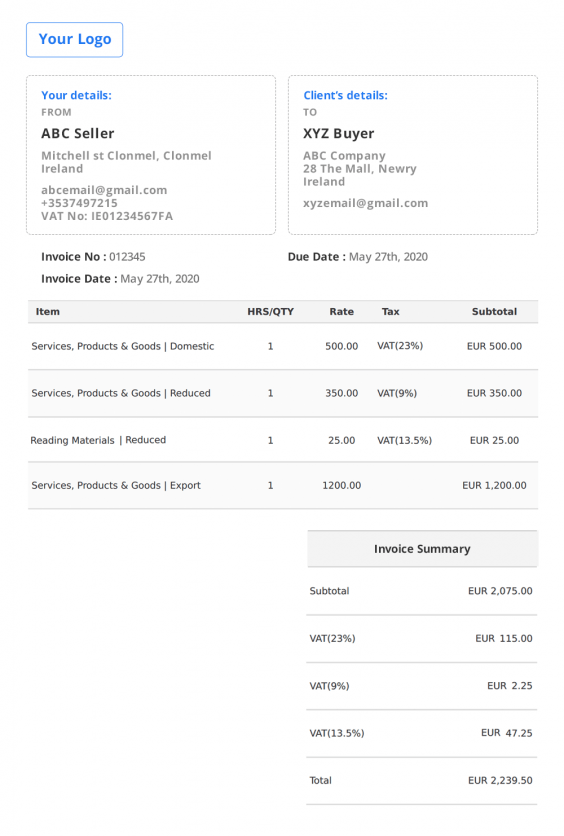Click the Invoice Summary header

coord(422,549)
